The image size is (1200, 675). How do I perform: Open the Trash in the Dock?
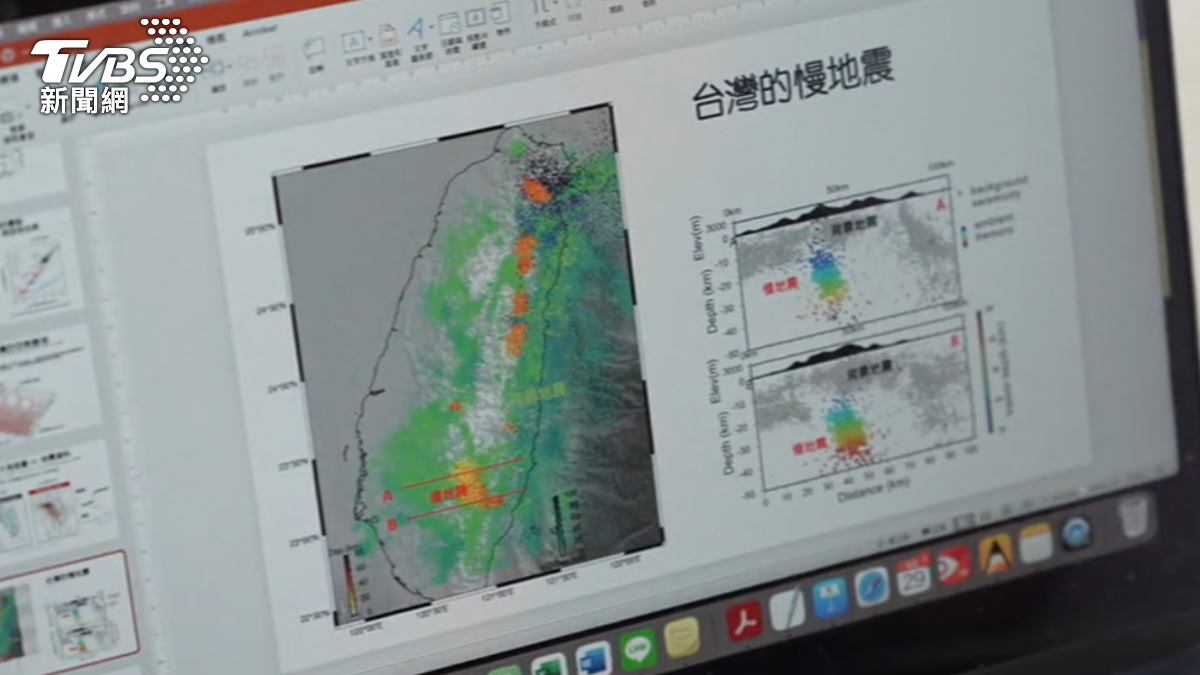point(1135,516)
